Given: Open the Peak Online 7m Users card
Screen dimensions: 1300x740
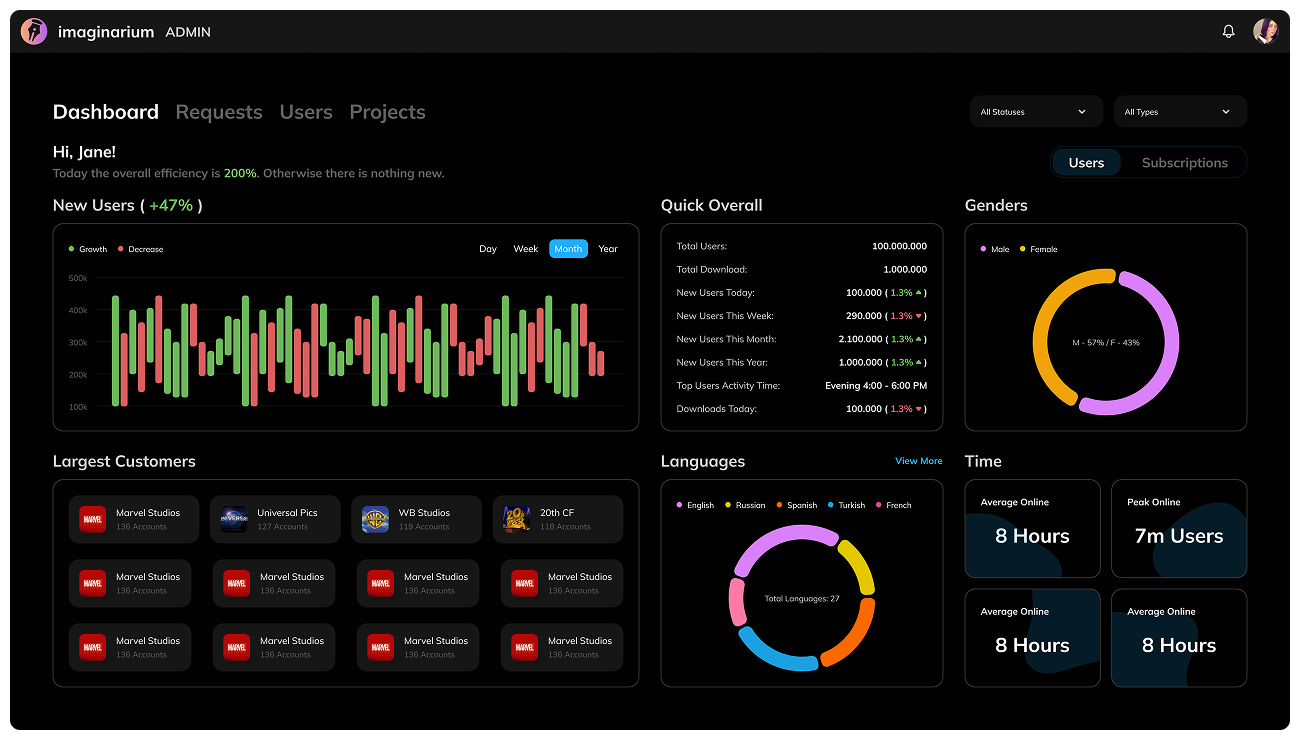Looking at the screenshot, I should tap(1178, 528).
